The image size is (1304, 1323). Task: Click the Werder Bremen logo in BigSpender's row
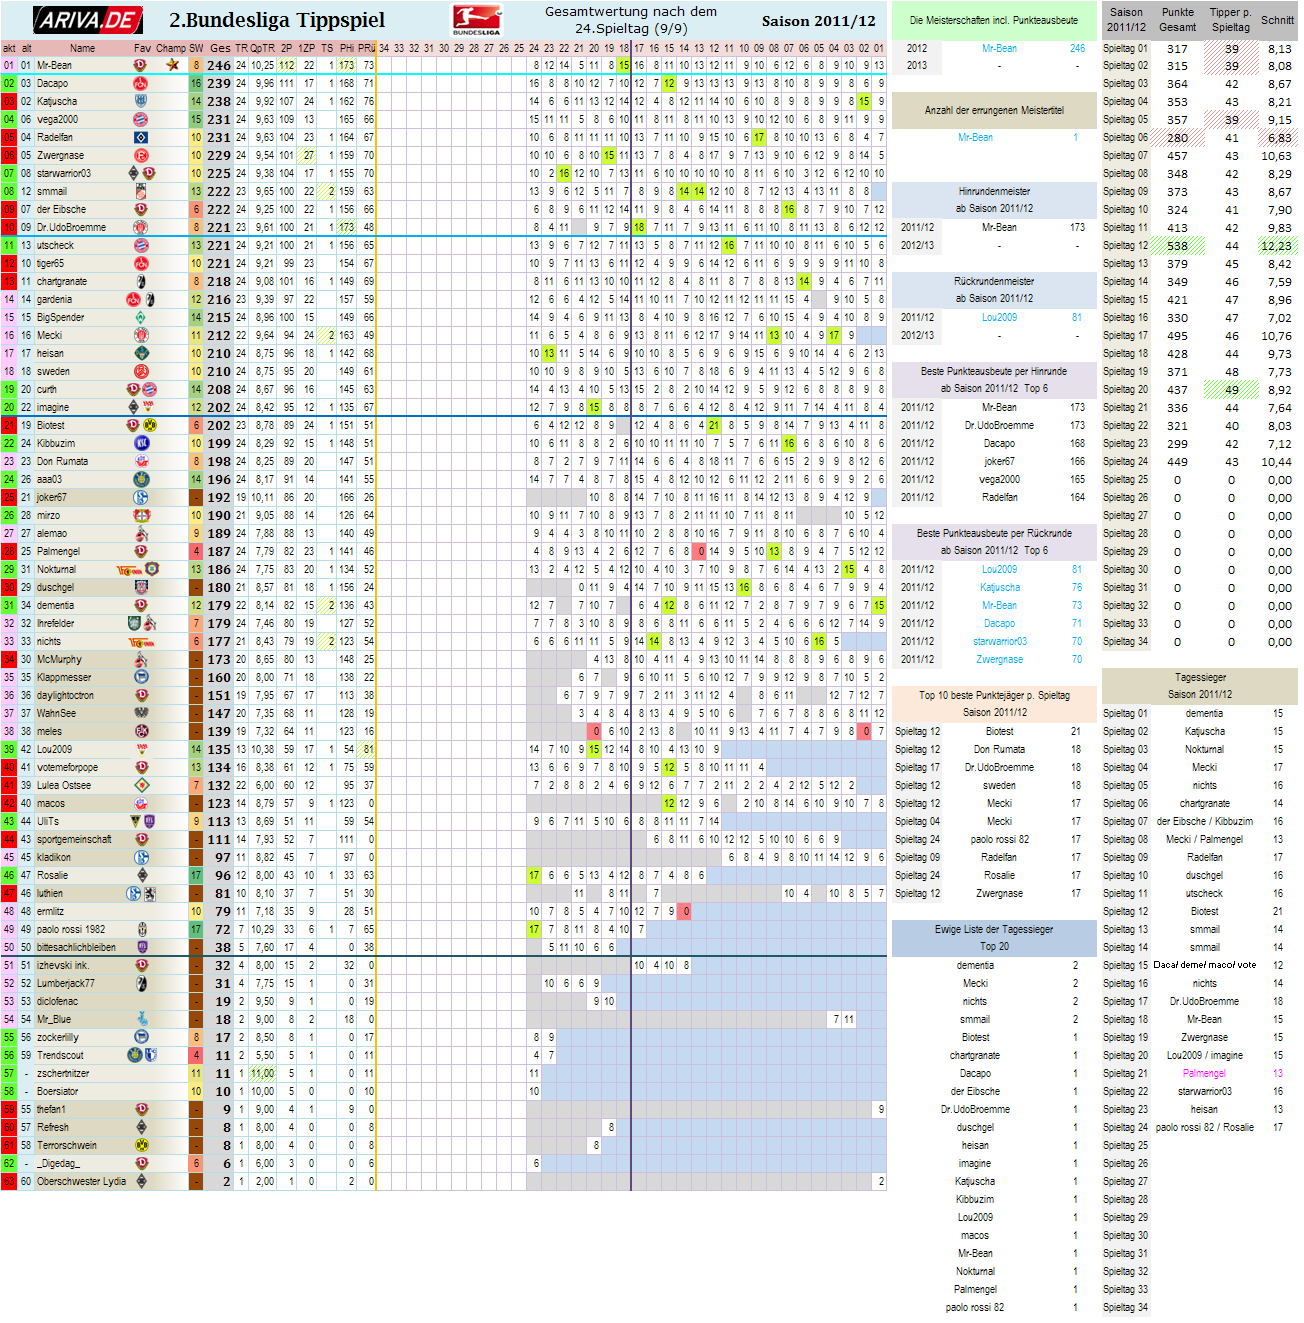(x=140, y=317)
